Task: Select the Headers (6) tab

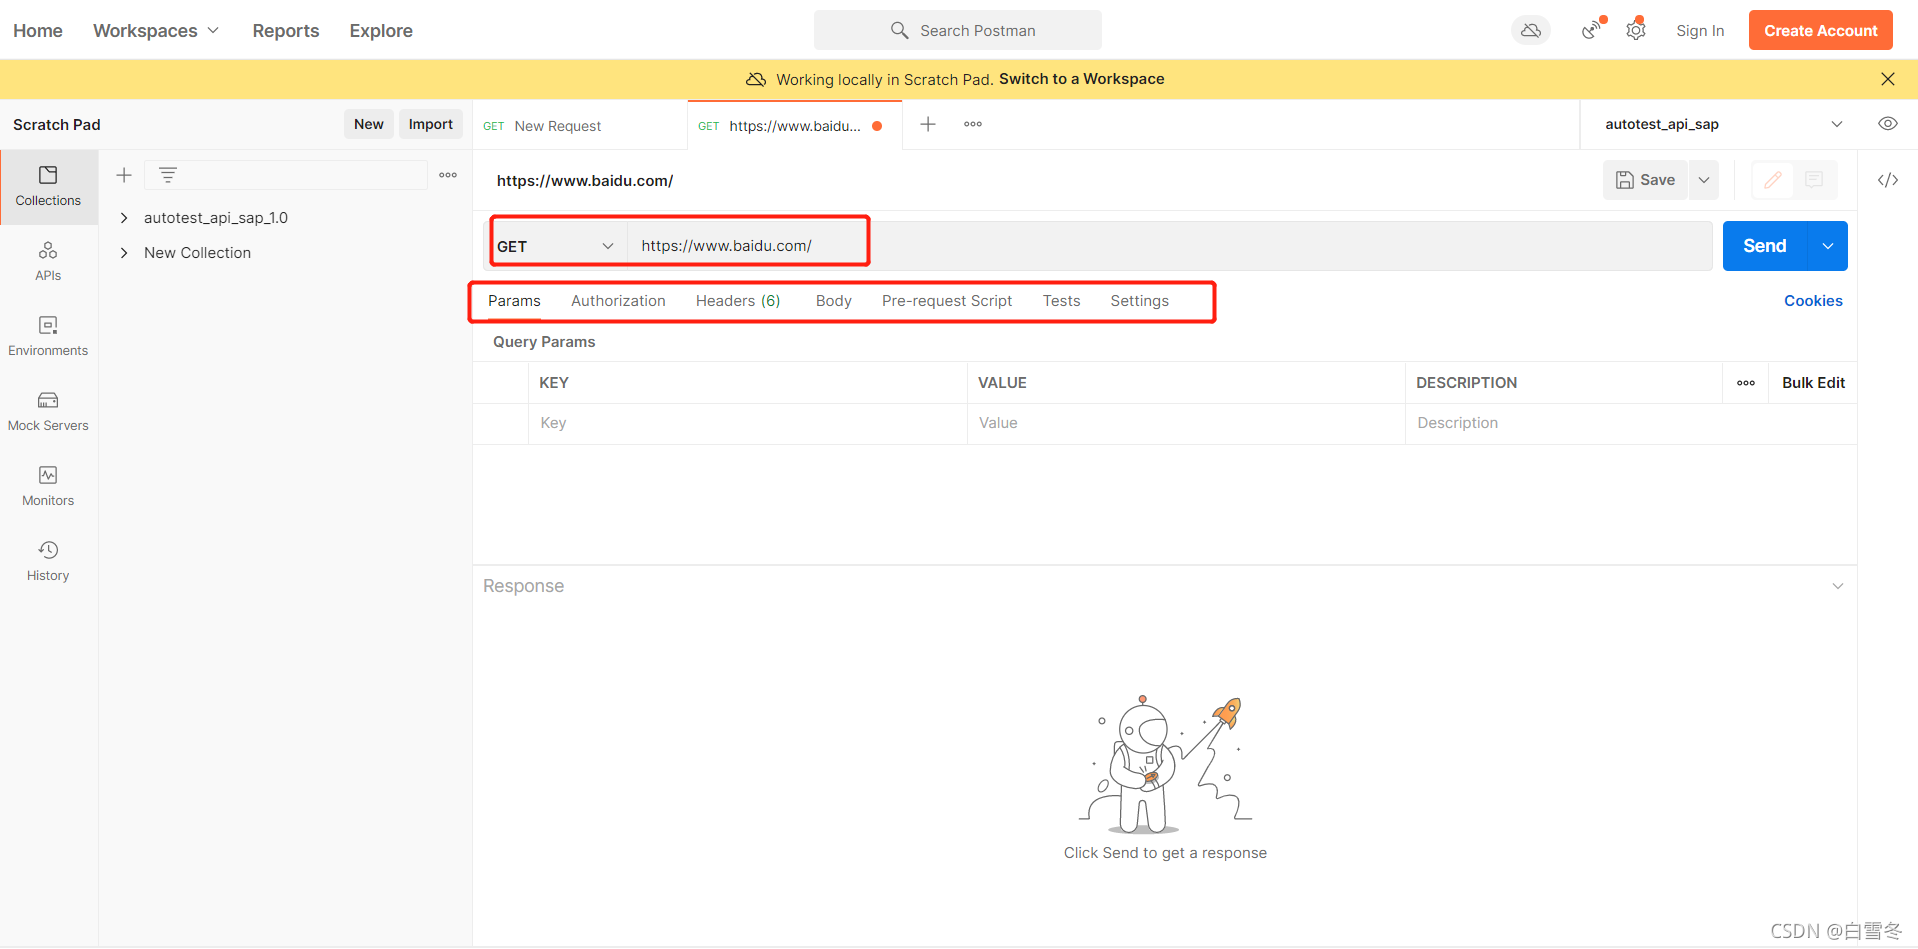Action: tap(738, 301)
